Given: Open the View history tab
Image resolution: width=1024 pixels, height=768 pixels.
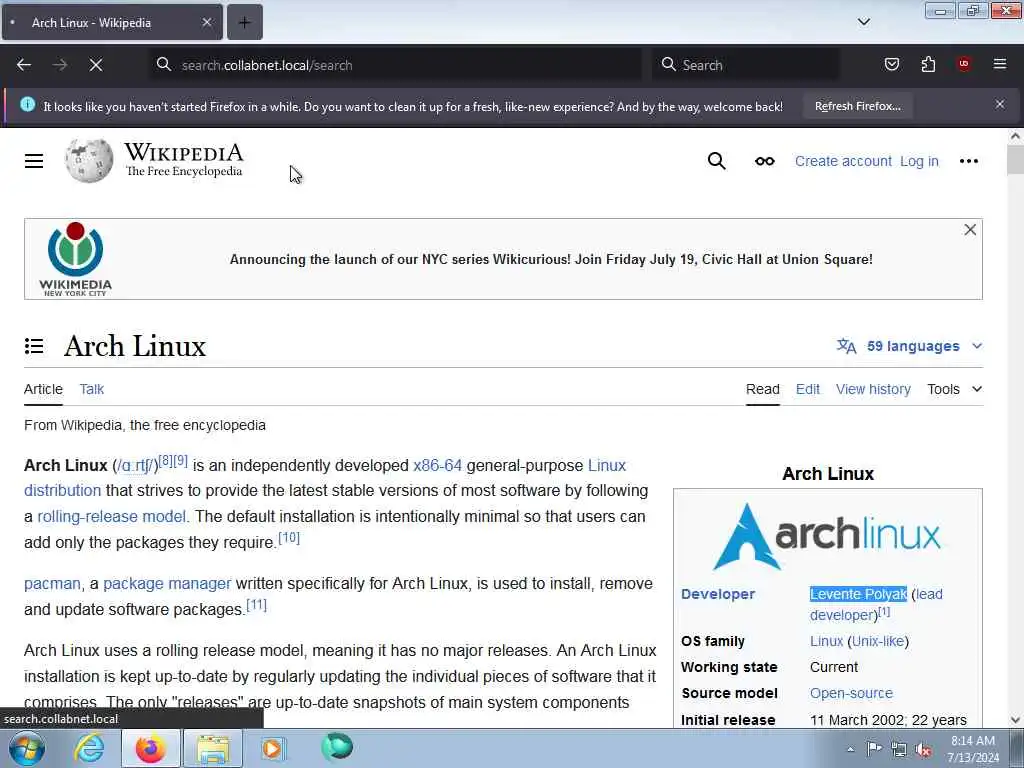Looking at the screenshot, I should coord(873,389).
